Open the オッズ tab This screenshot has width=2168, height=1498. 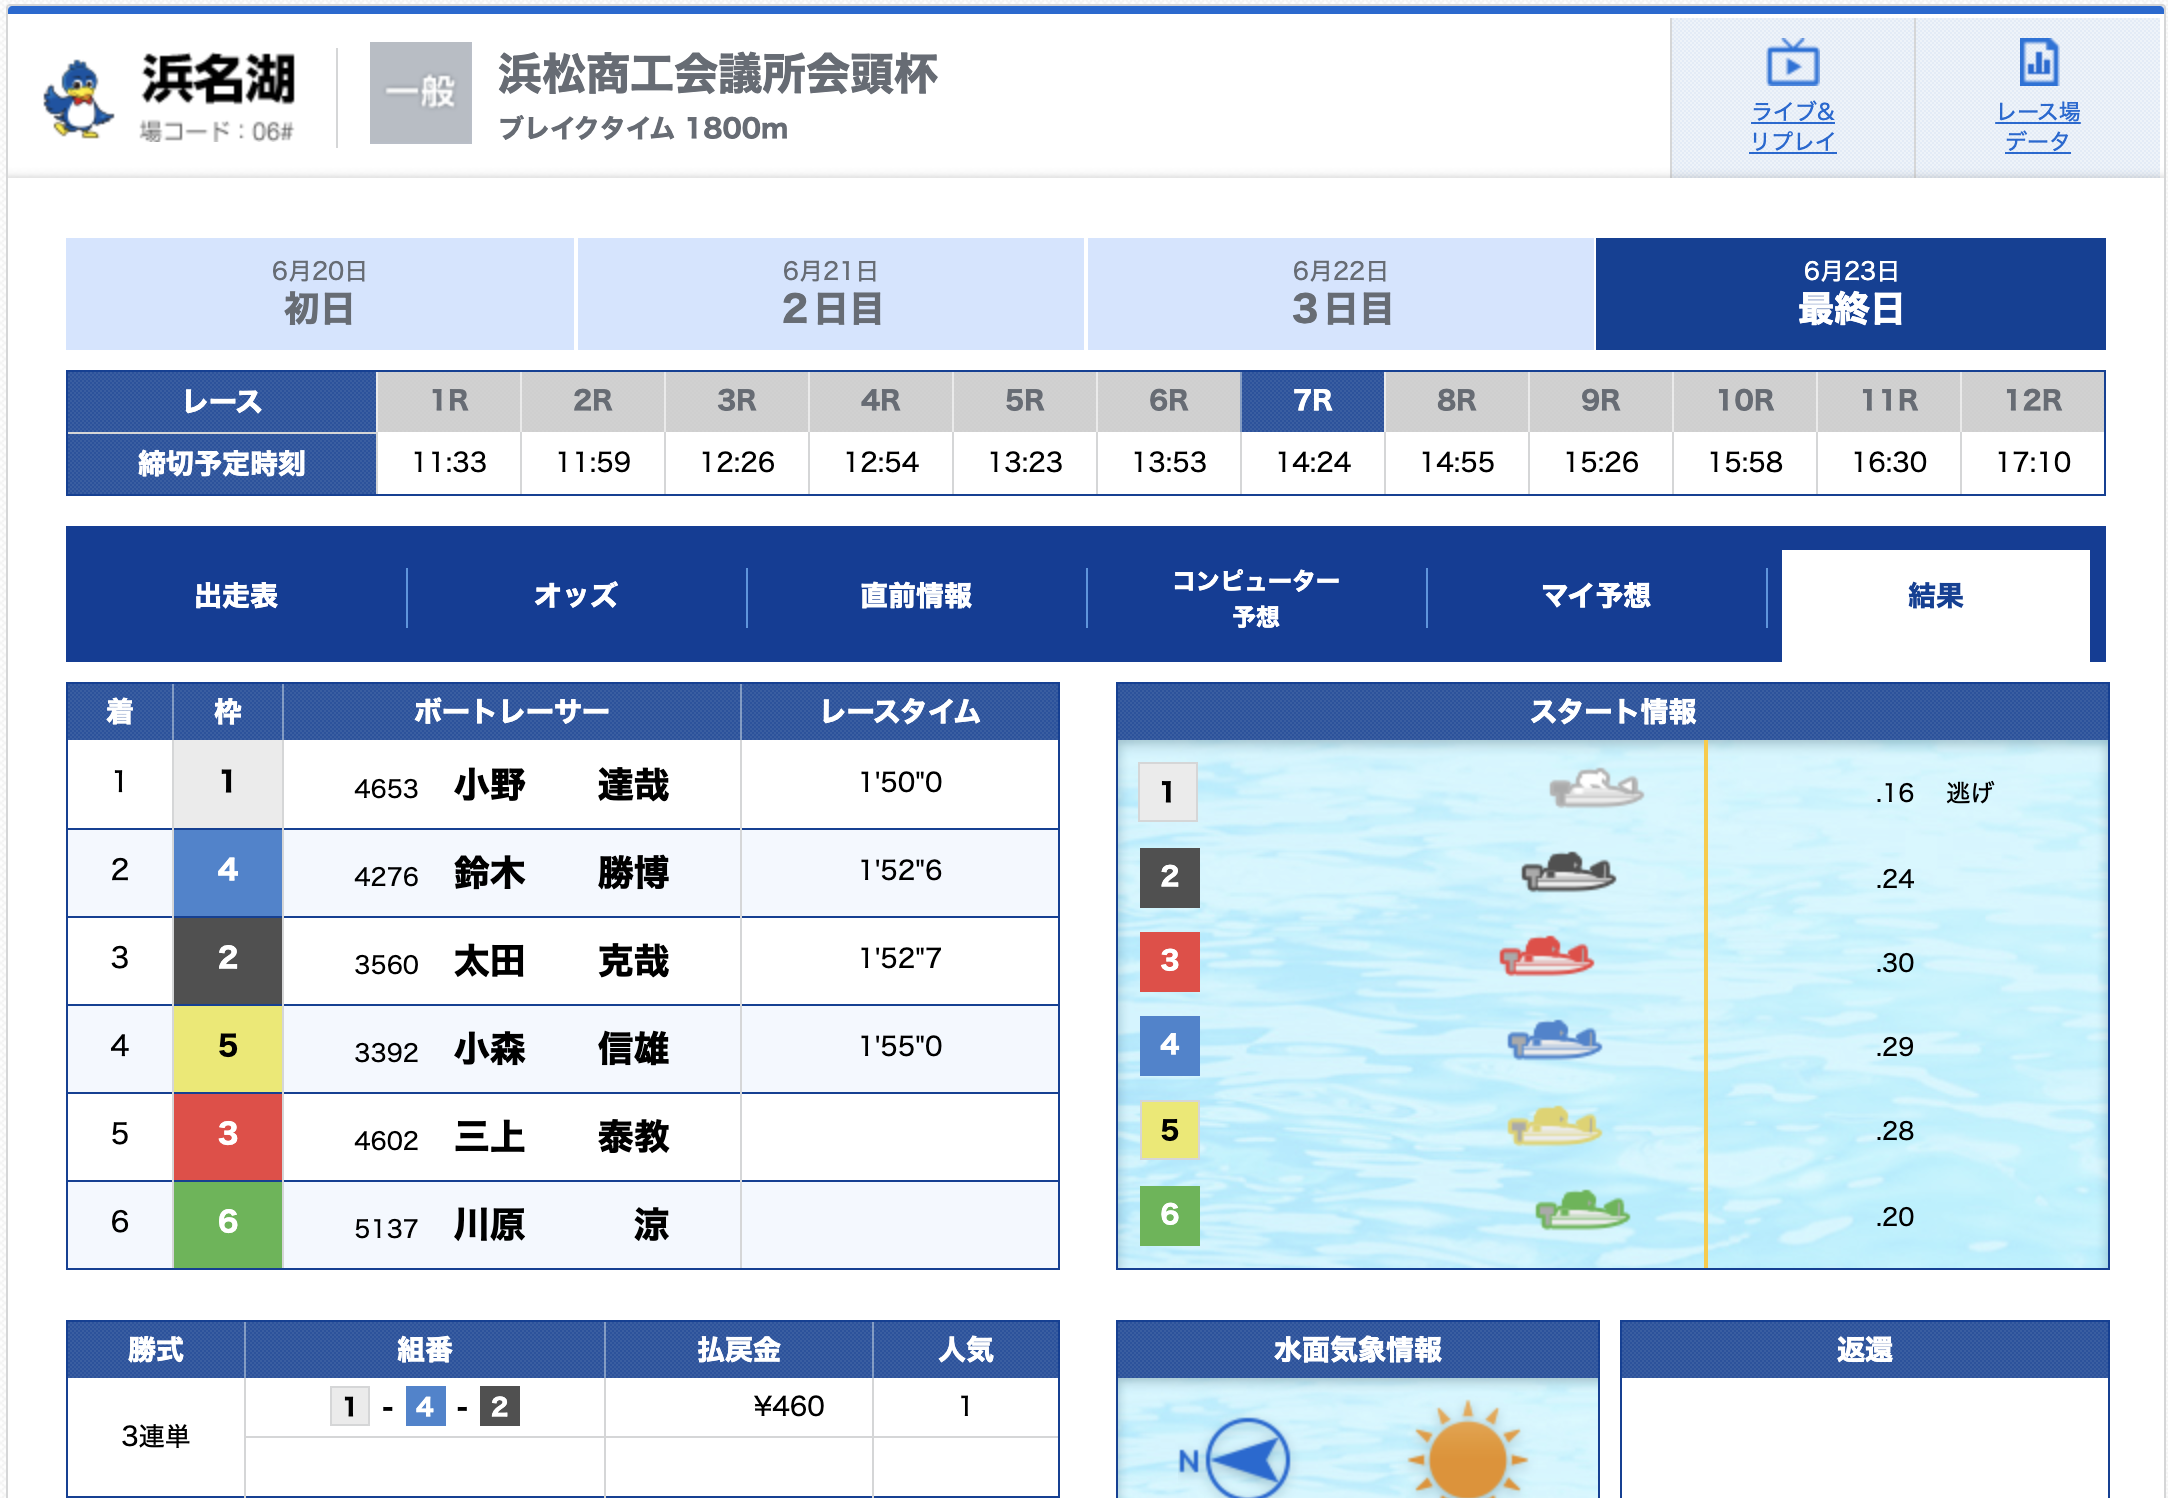click(576, 596)
